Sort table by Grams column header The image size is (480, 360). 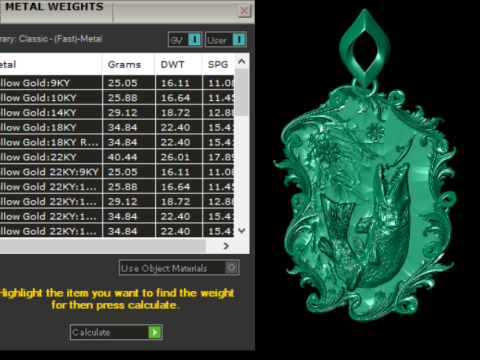128,64
